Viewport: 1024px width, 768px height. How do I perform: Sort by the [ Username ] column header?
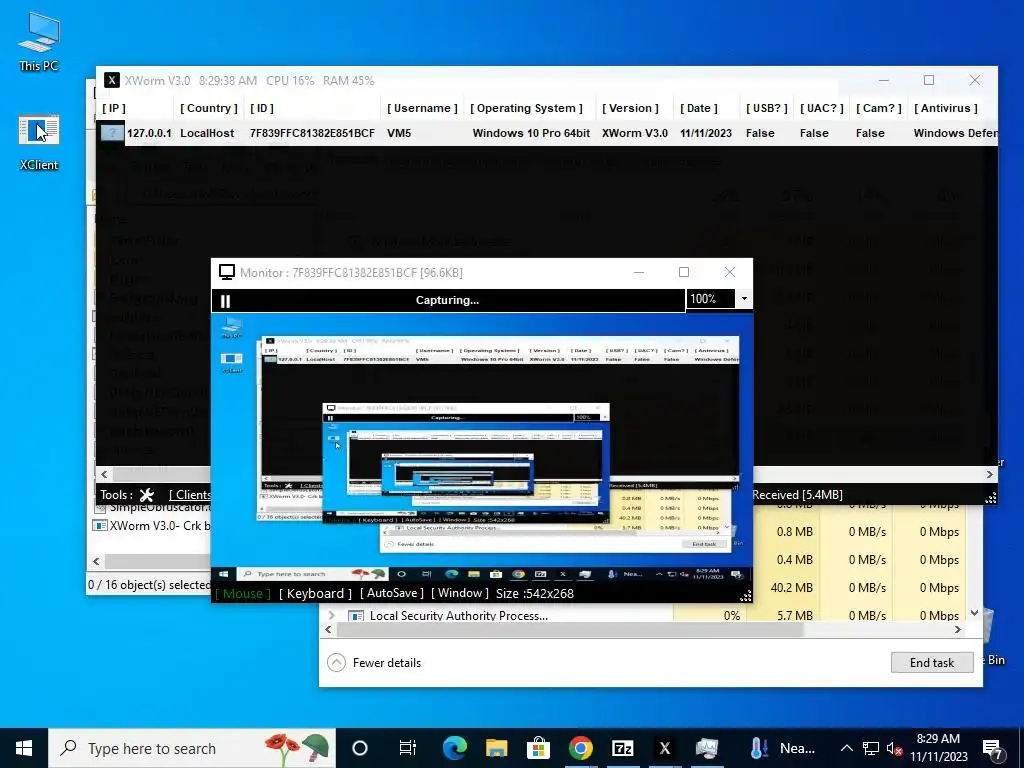pos(422,108)
